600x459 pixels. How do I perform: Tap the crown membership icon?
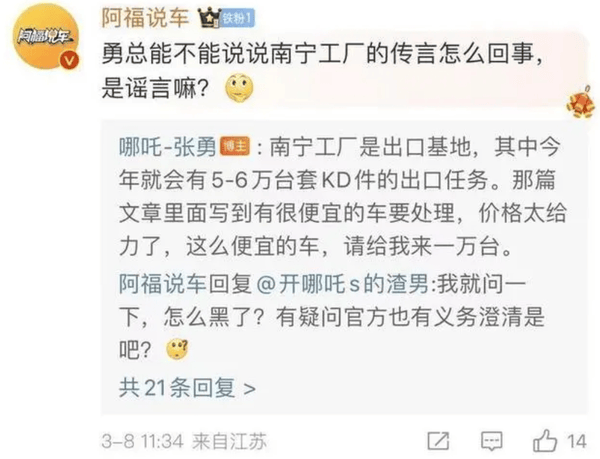click(209, 17)
